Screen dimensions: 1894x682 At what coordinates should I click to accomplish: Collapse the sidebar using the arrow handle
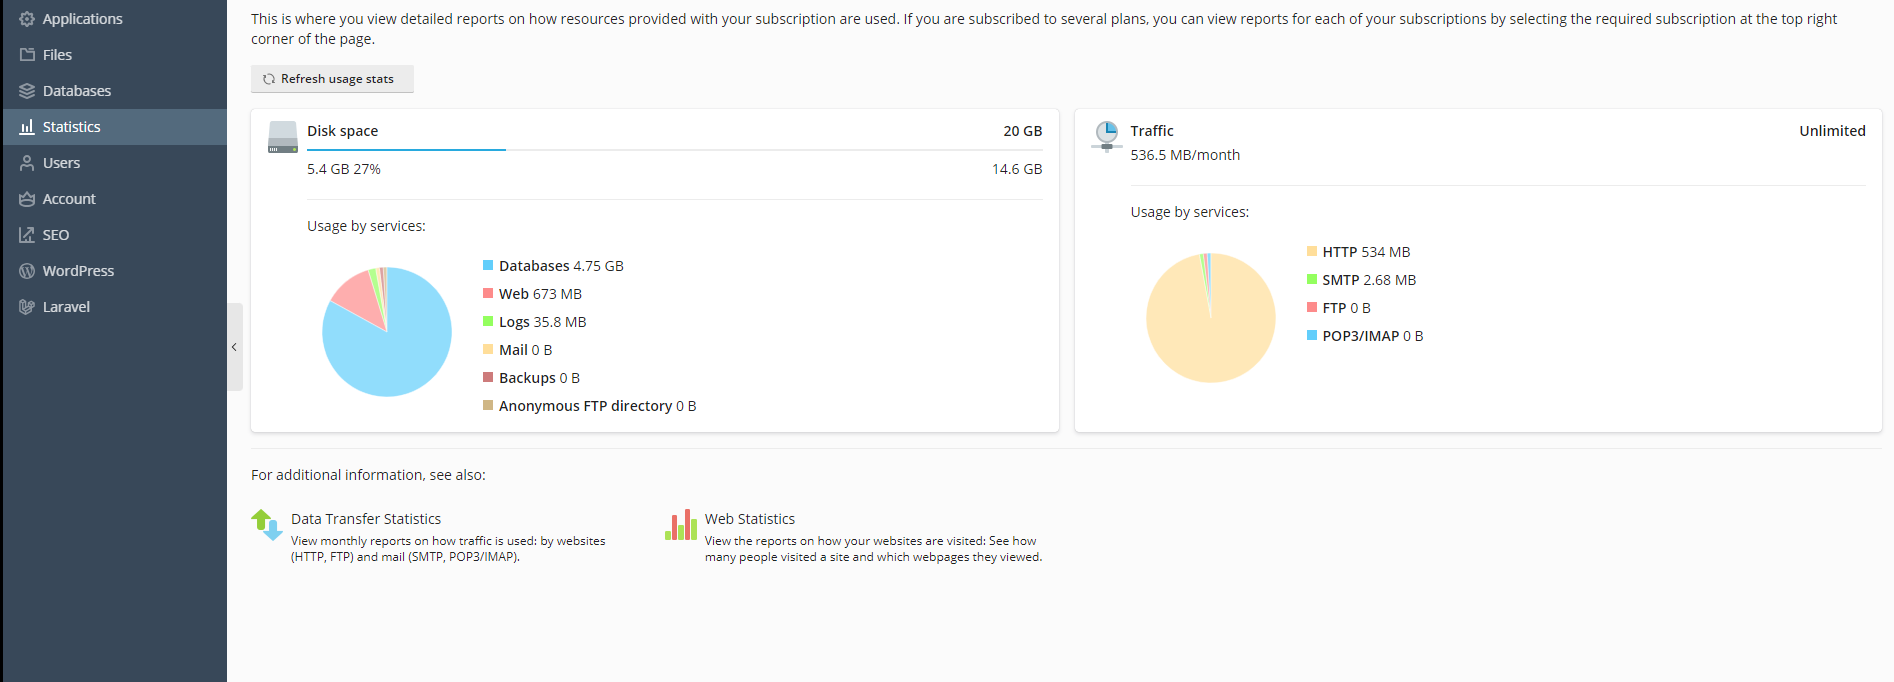pyautogui.click(x=234, y=347)
